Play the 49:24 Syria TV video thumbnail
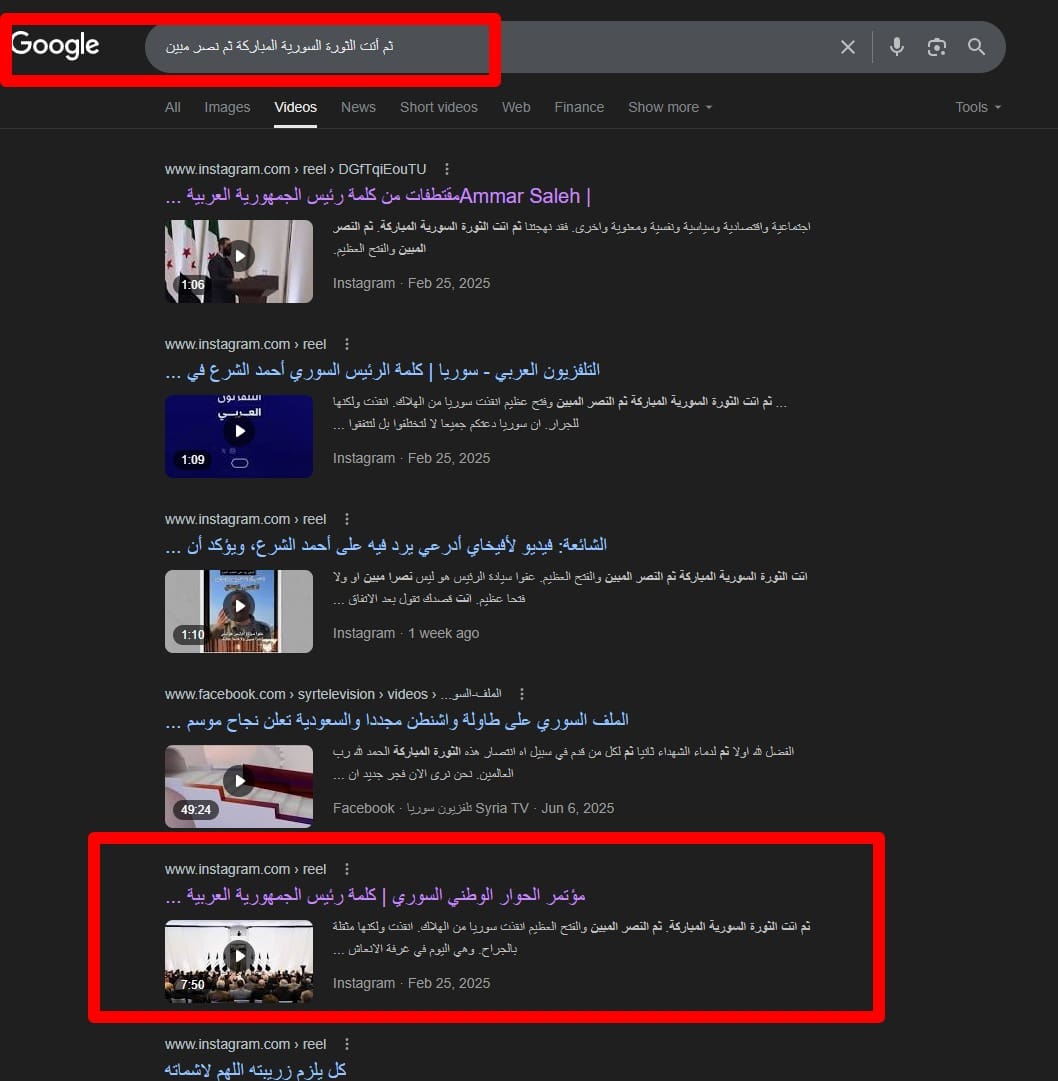1058x1081 pixels. tap(238, 787)
